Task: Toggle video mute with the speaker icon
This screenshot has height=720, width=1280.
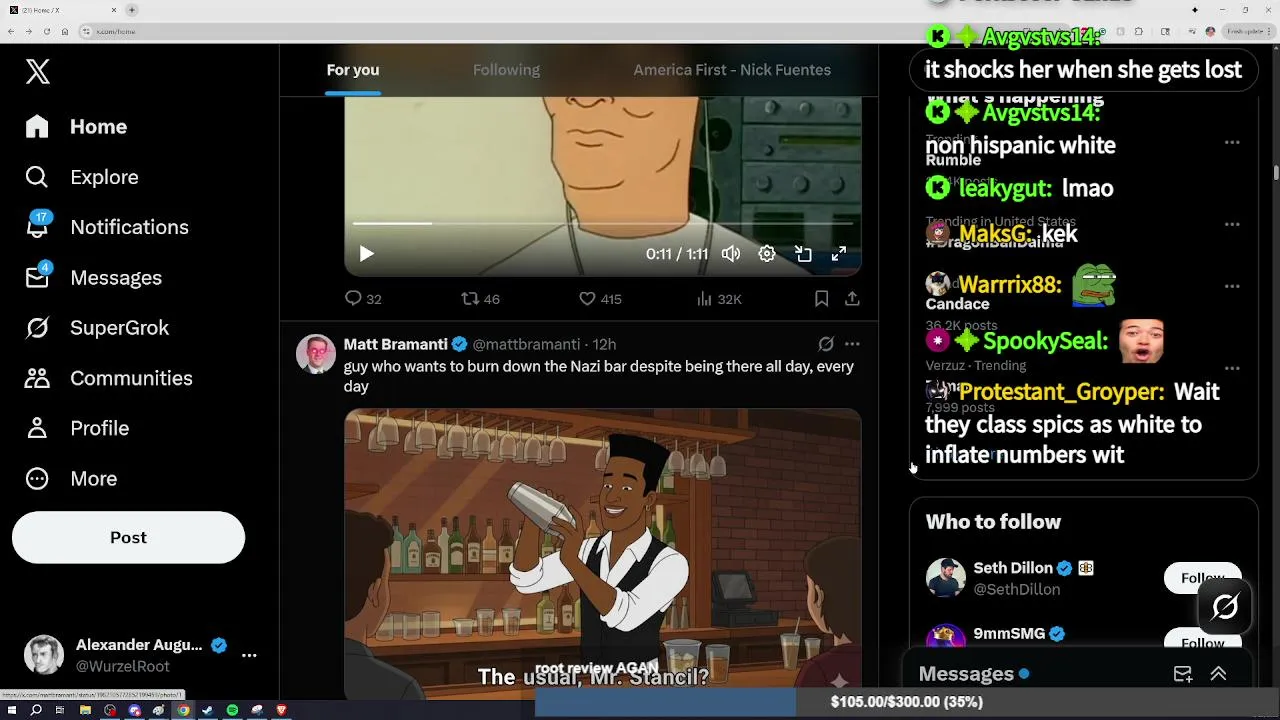Action: tap(731, 254)
